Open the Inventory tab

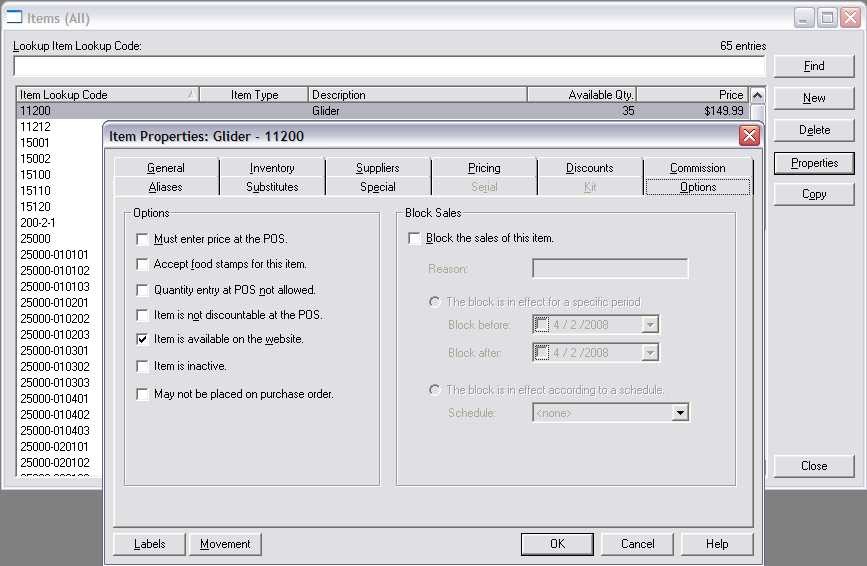[x=272, y=167]
